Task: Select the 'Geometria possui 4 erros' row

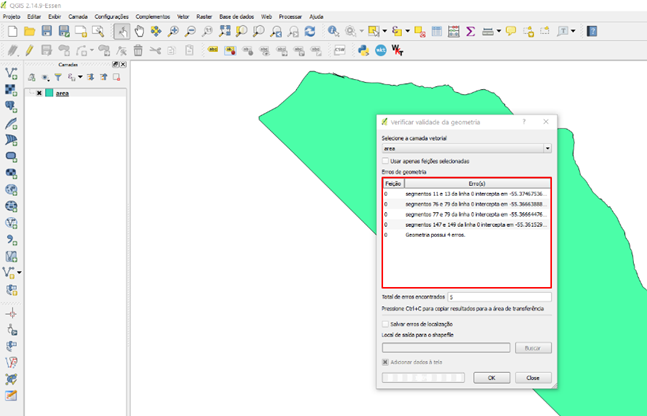Action: [x=467, y=235]
